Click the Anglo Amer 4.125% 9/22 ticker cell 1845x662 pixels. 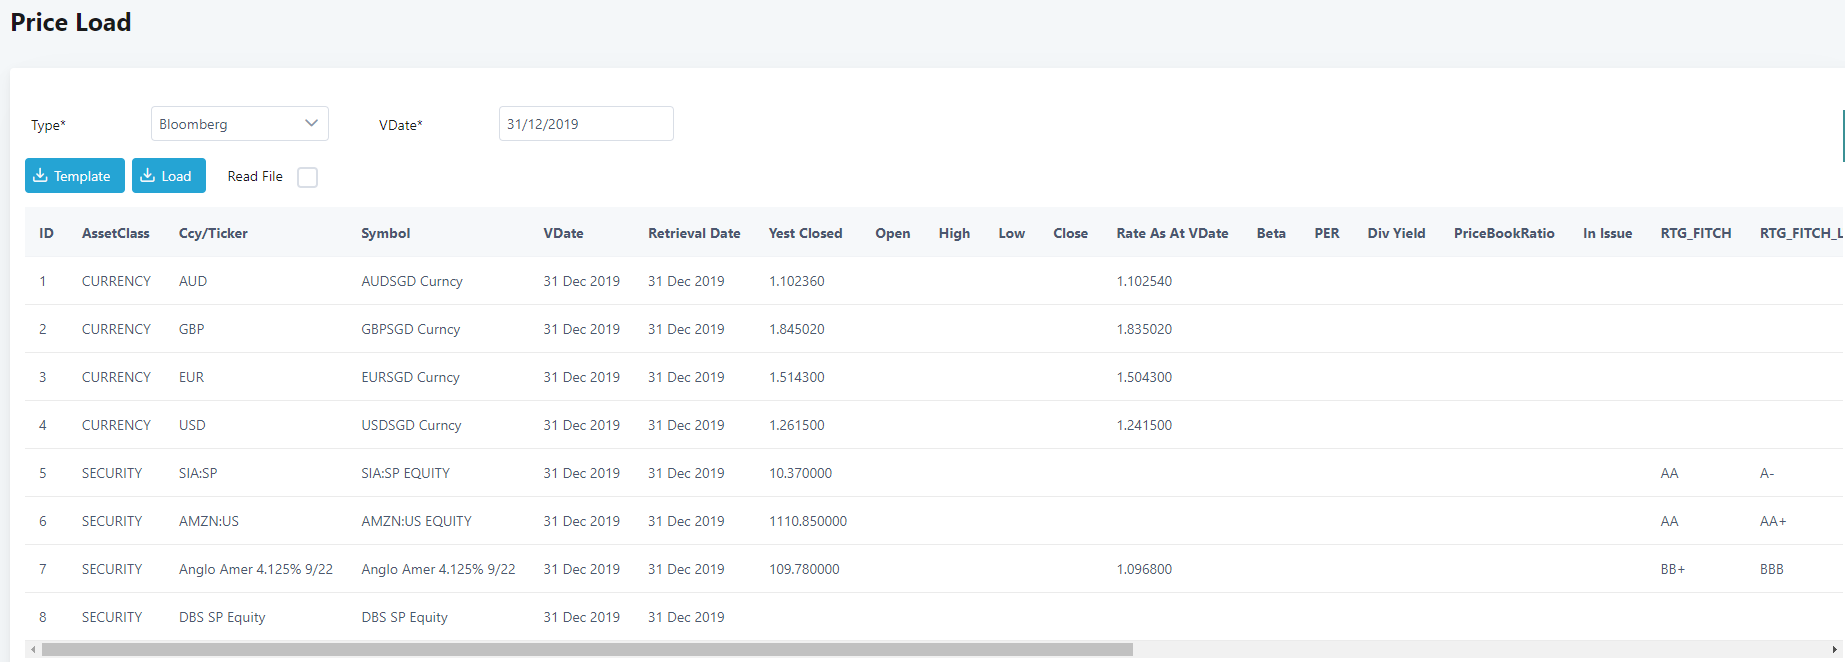(x=255, y=569)
